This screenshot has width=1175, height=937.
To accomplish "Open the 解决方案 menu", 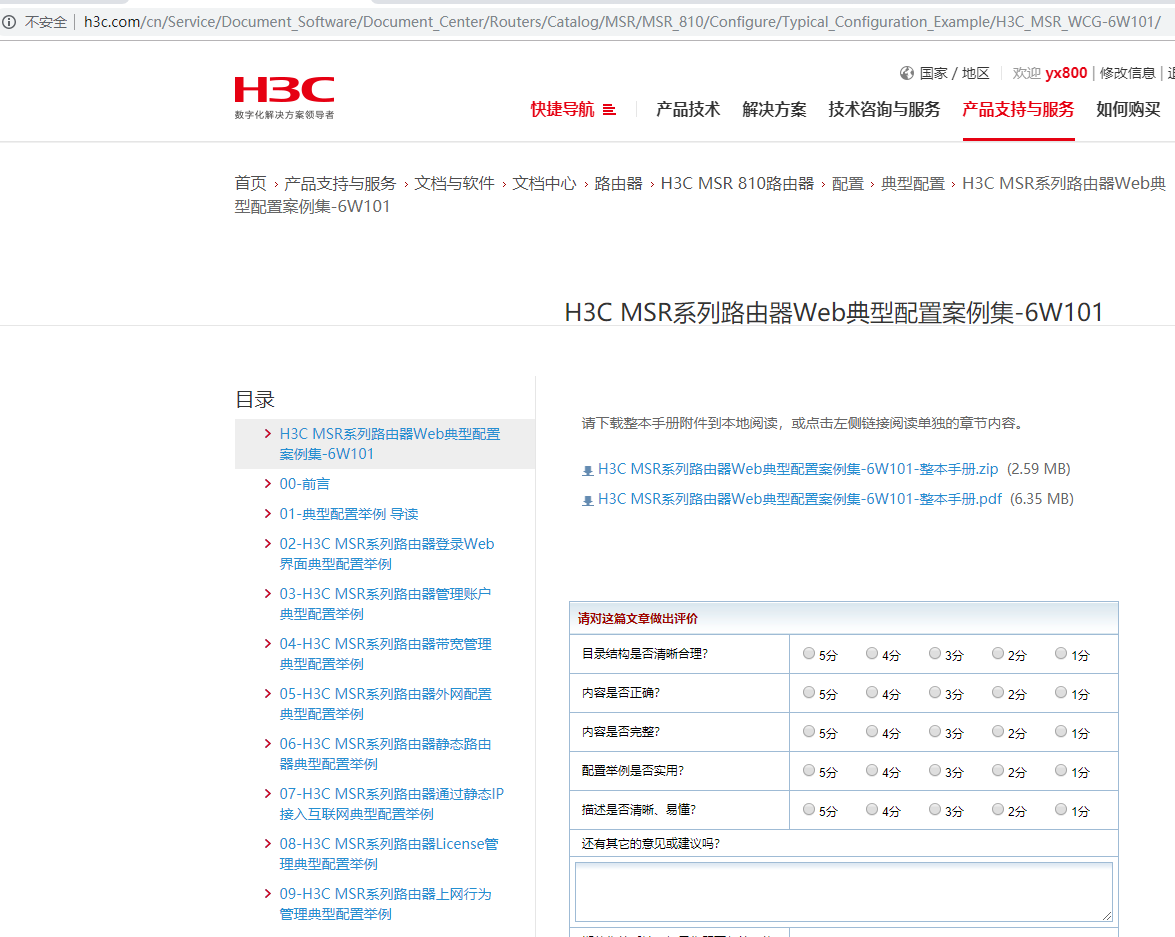I will (x=774, y=109).
